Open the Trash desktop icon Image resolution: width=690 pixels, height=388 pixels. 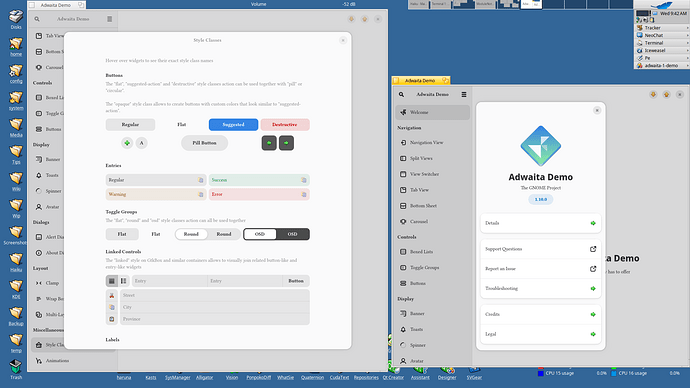(16, 369)
